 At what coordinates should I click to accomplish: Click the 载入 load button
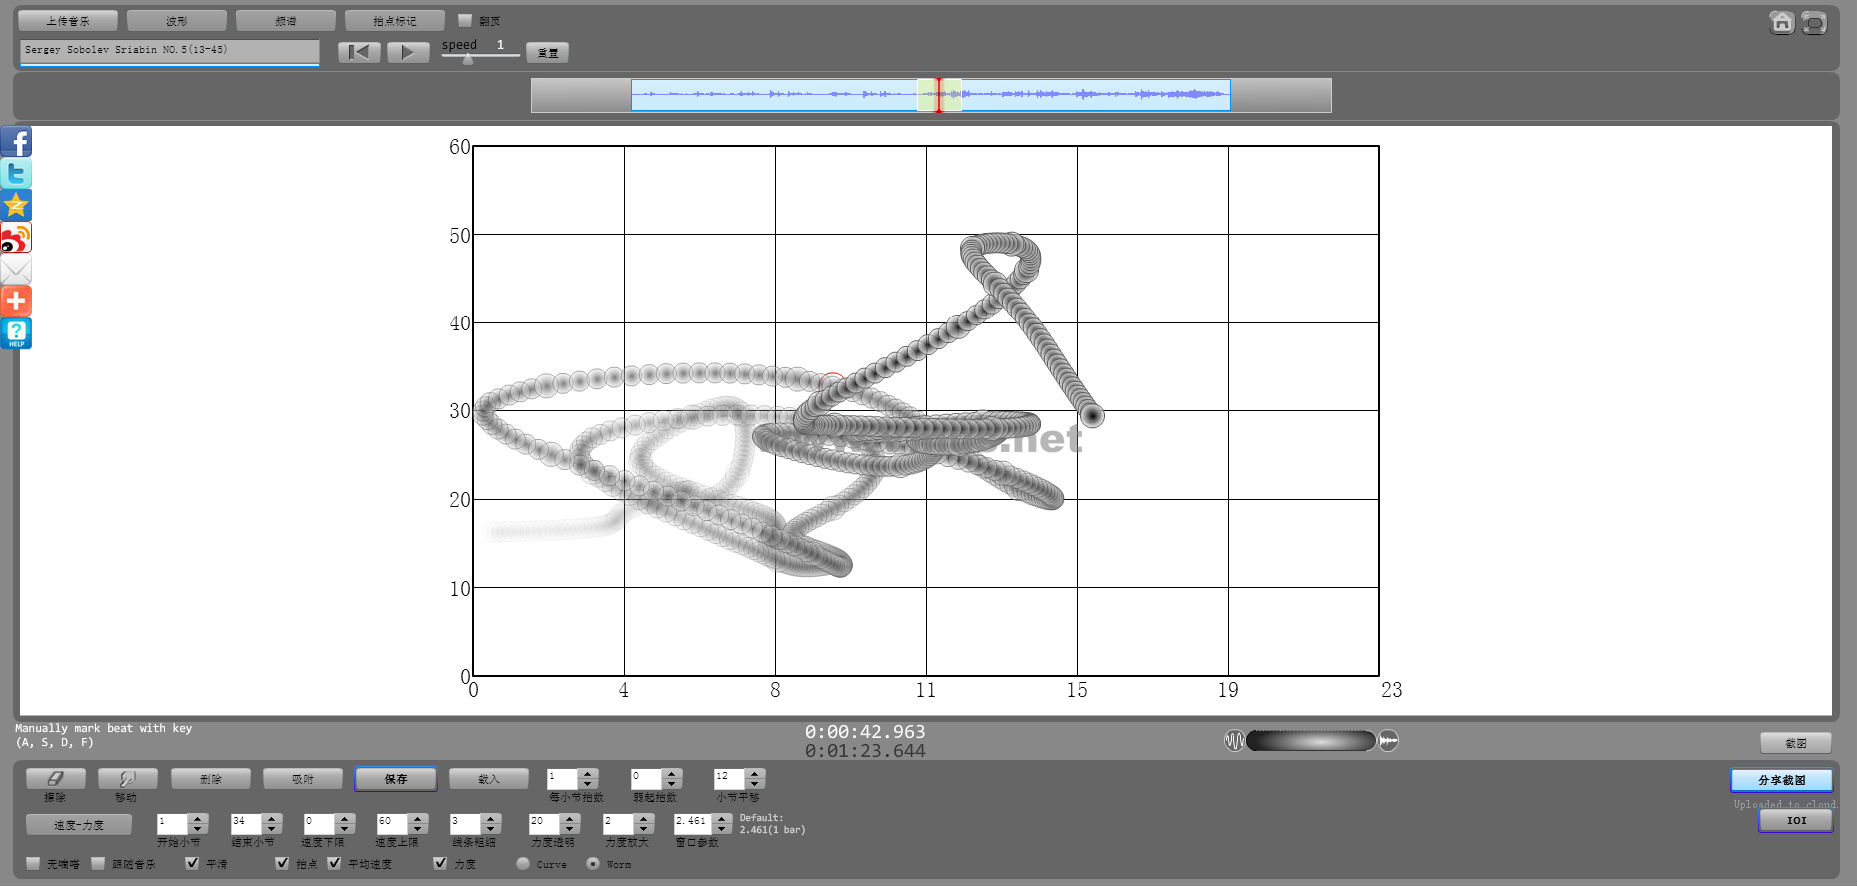tap(489, 778)
